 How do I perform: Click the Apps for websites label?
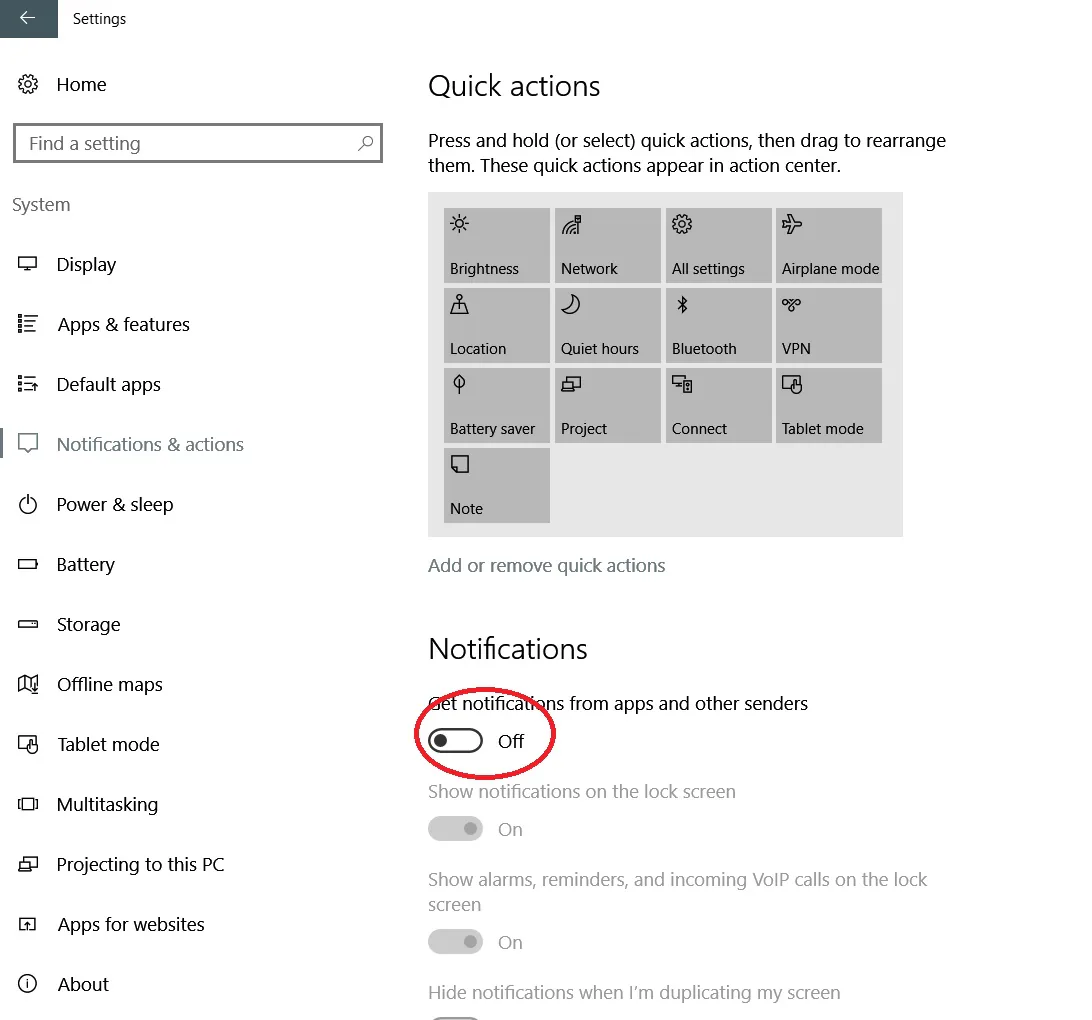click(131, 924)
